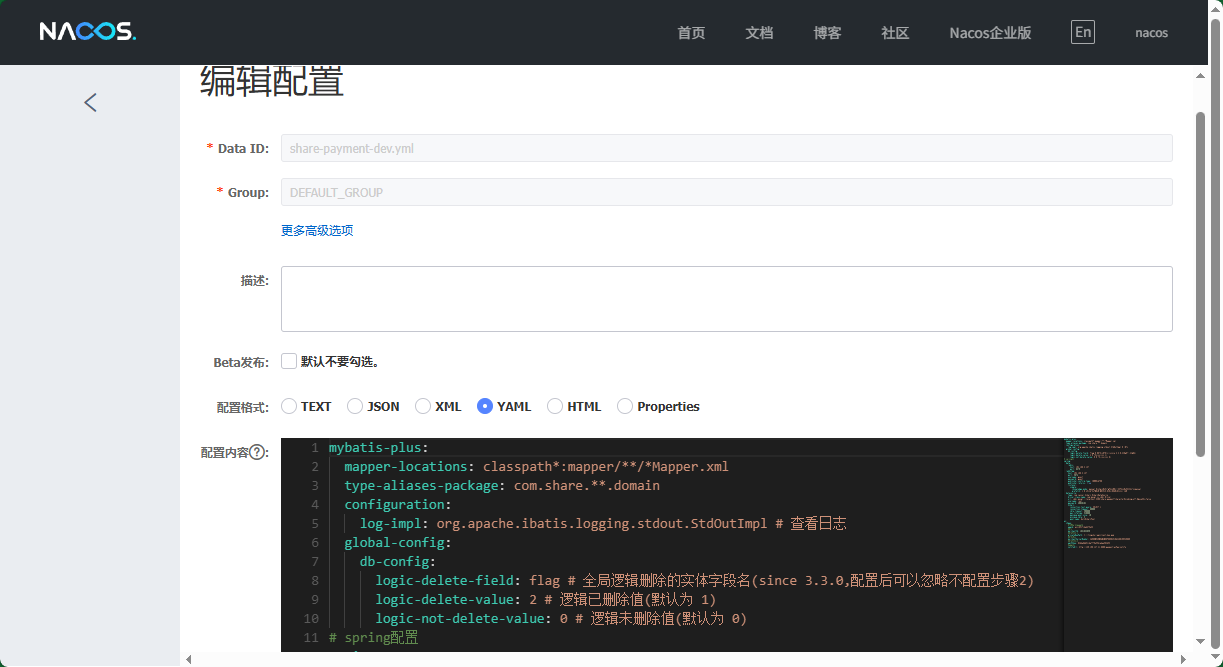Click 'logic-delete-field' in line 8
1223x667 pixels.
click(445, 581)
